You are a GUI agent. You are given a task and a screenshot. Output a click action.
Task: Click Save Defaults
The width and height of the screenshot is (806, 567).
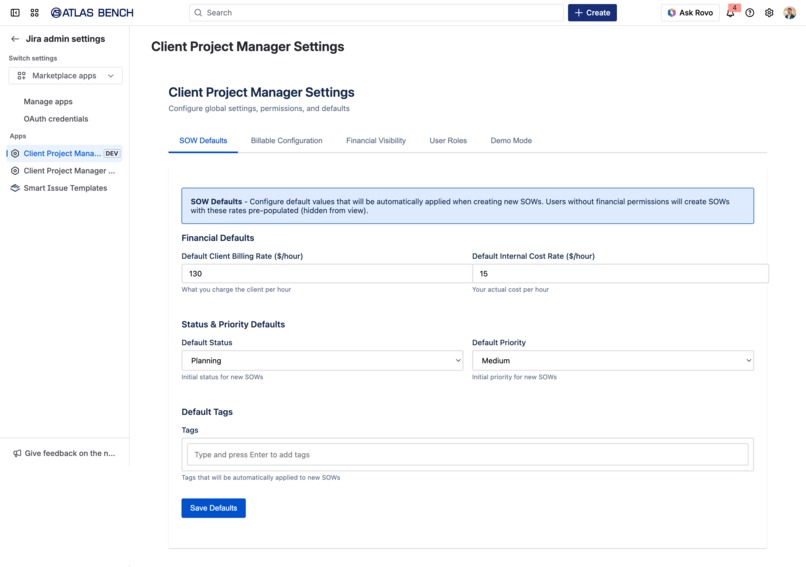213,508
